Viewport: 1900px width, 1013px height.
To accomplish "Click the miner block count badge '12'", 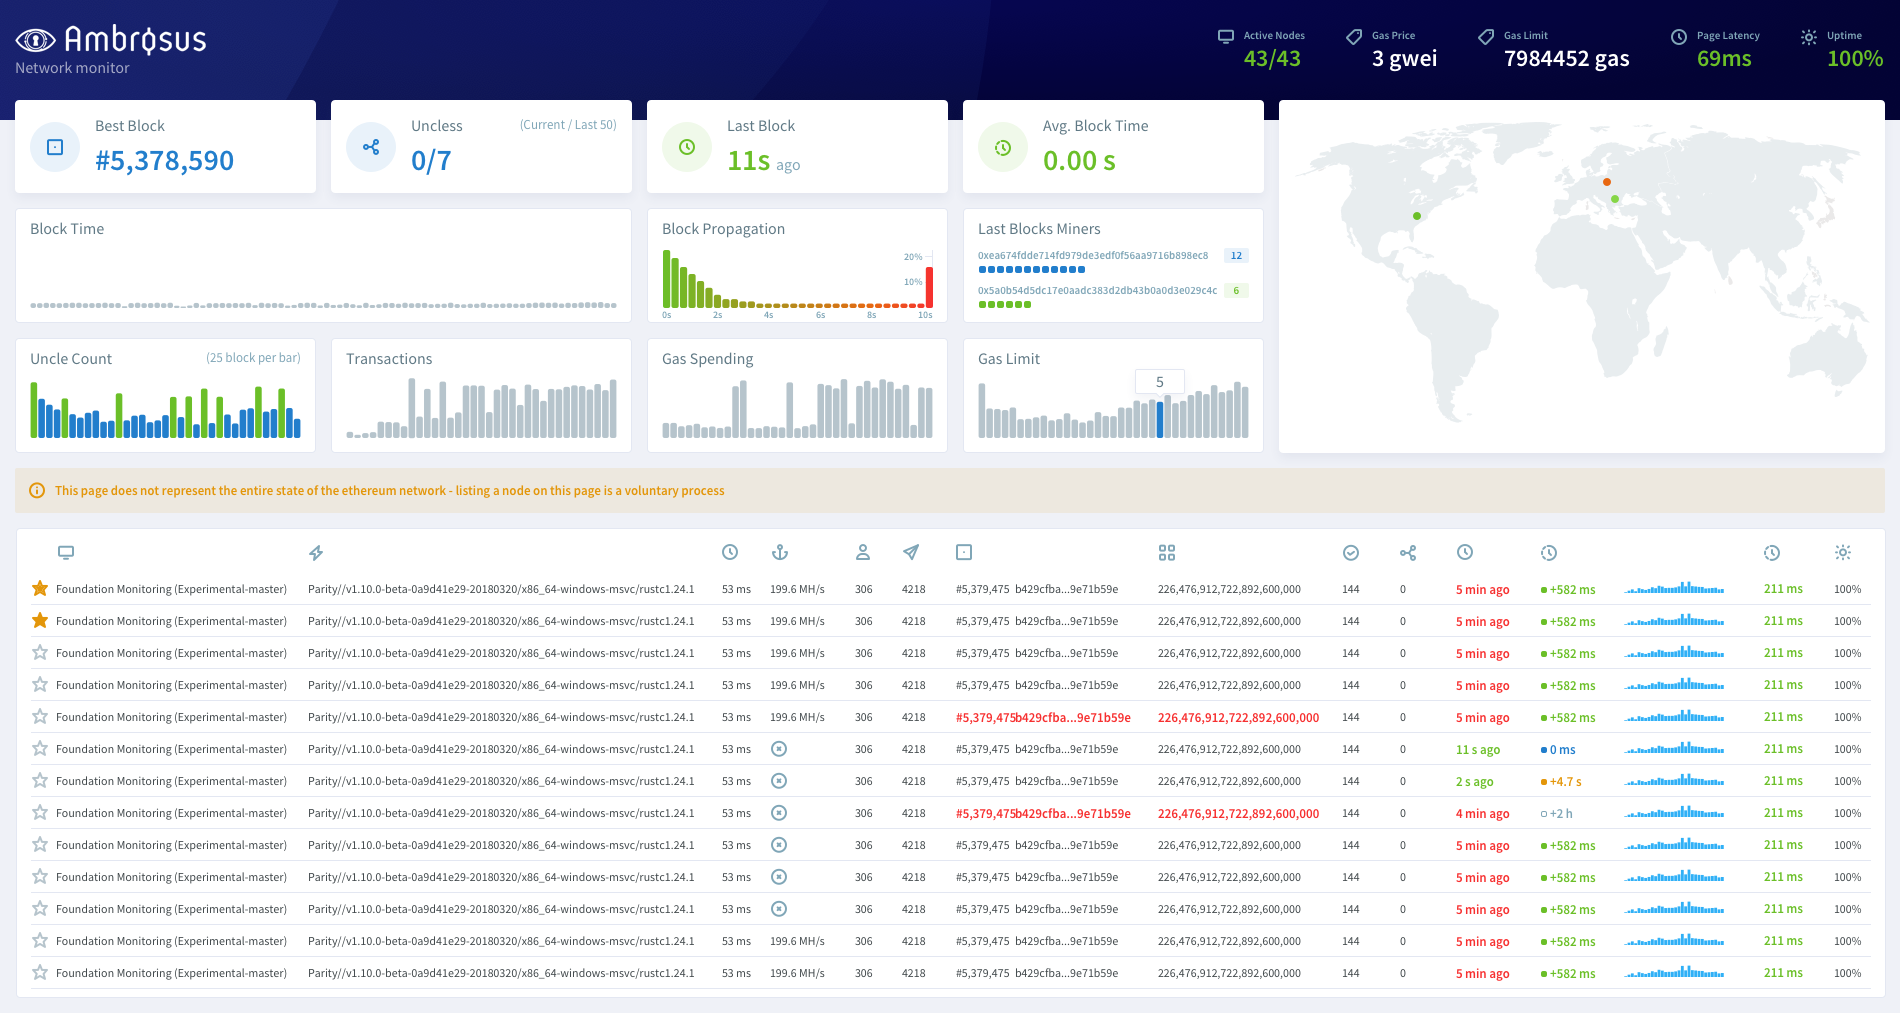I will pyautogui.click(x=1236, y=256).
